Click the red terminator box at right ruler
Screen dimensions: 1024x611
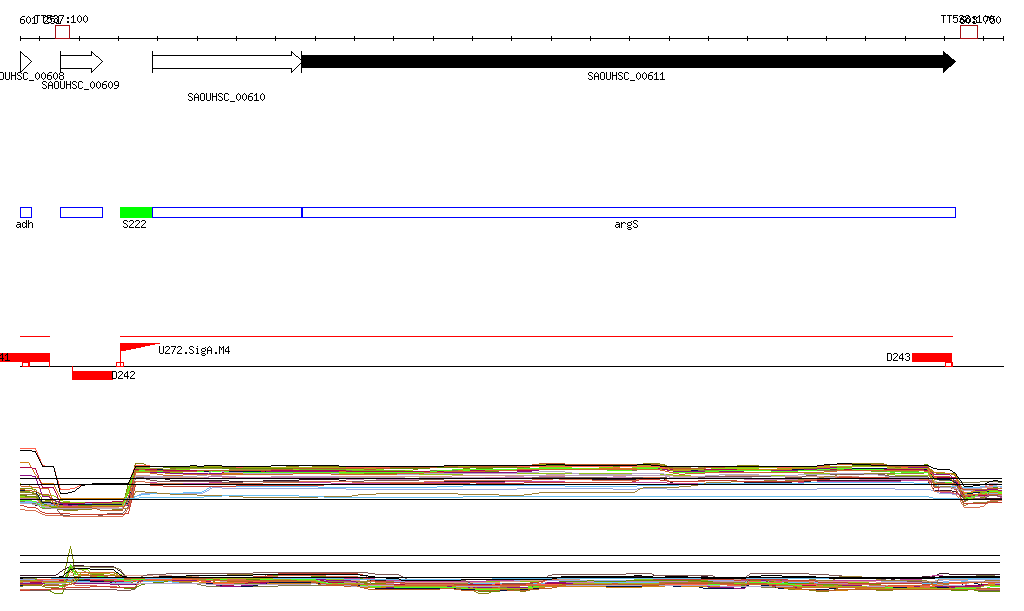click(968, 31)
